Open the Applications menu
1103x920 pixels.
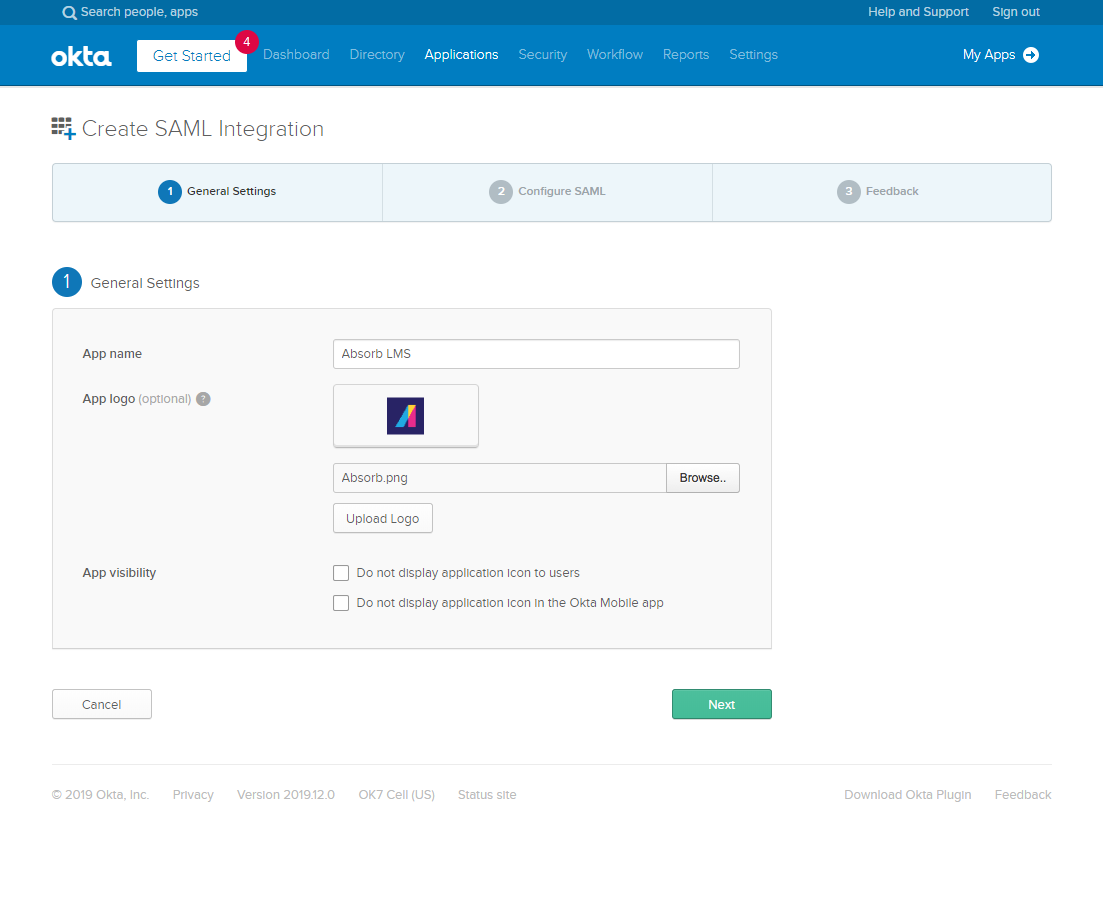pyautogui.click(x=461, y=55)
